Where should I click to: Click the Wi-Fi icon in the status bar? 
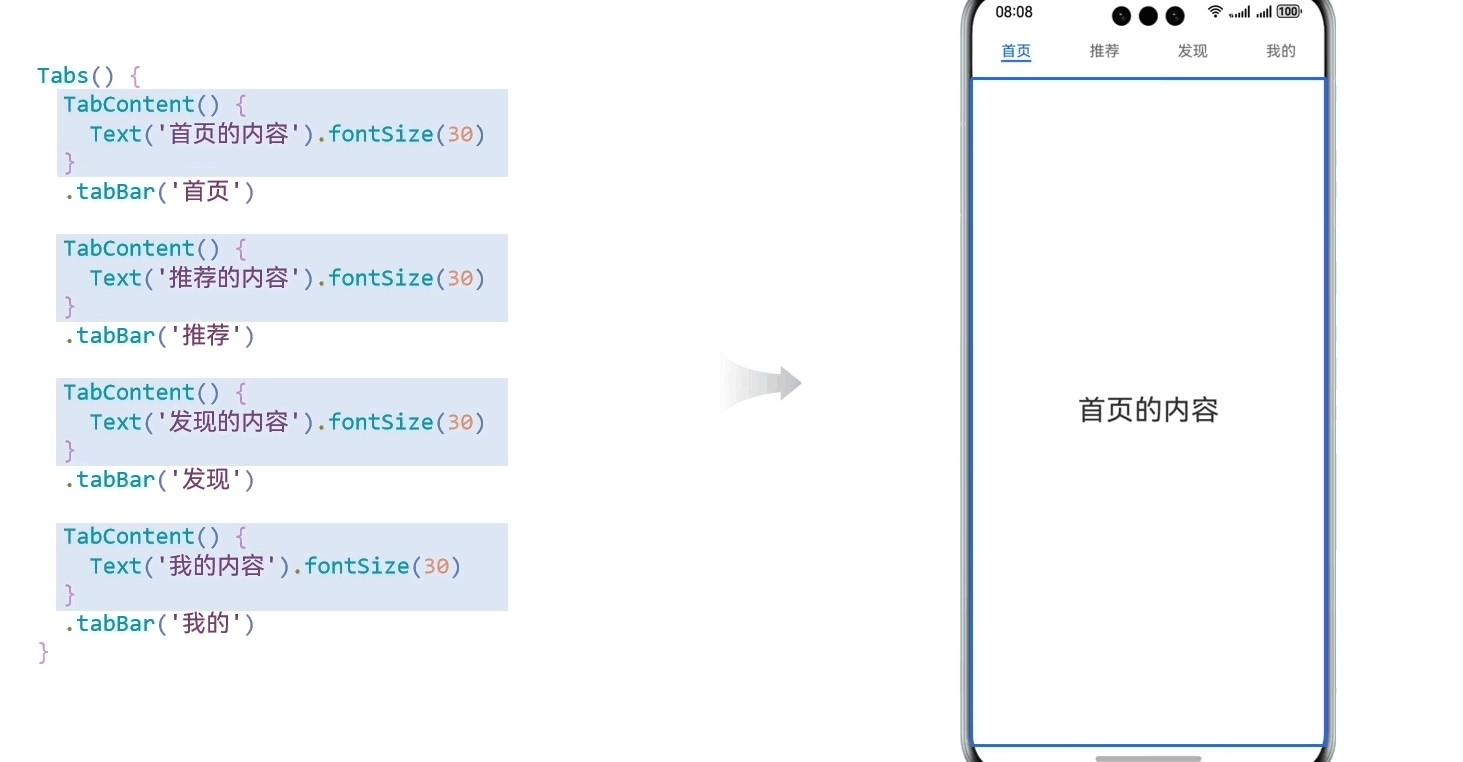pos(1216,12)
